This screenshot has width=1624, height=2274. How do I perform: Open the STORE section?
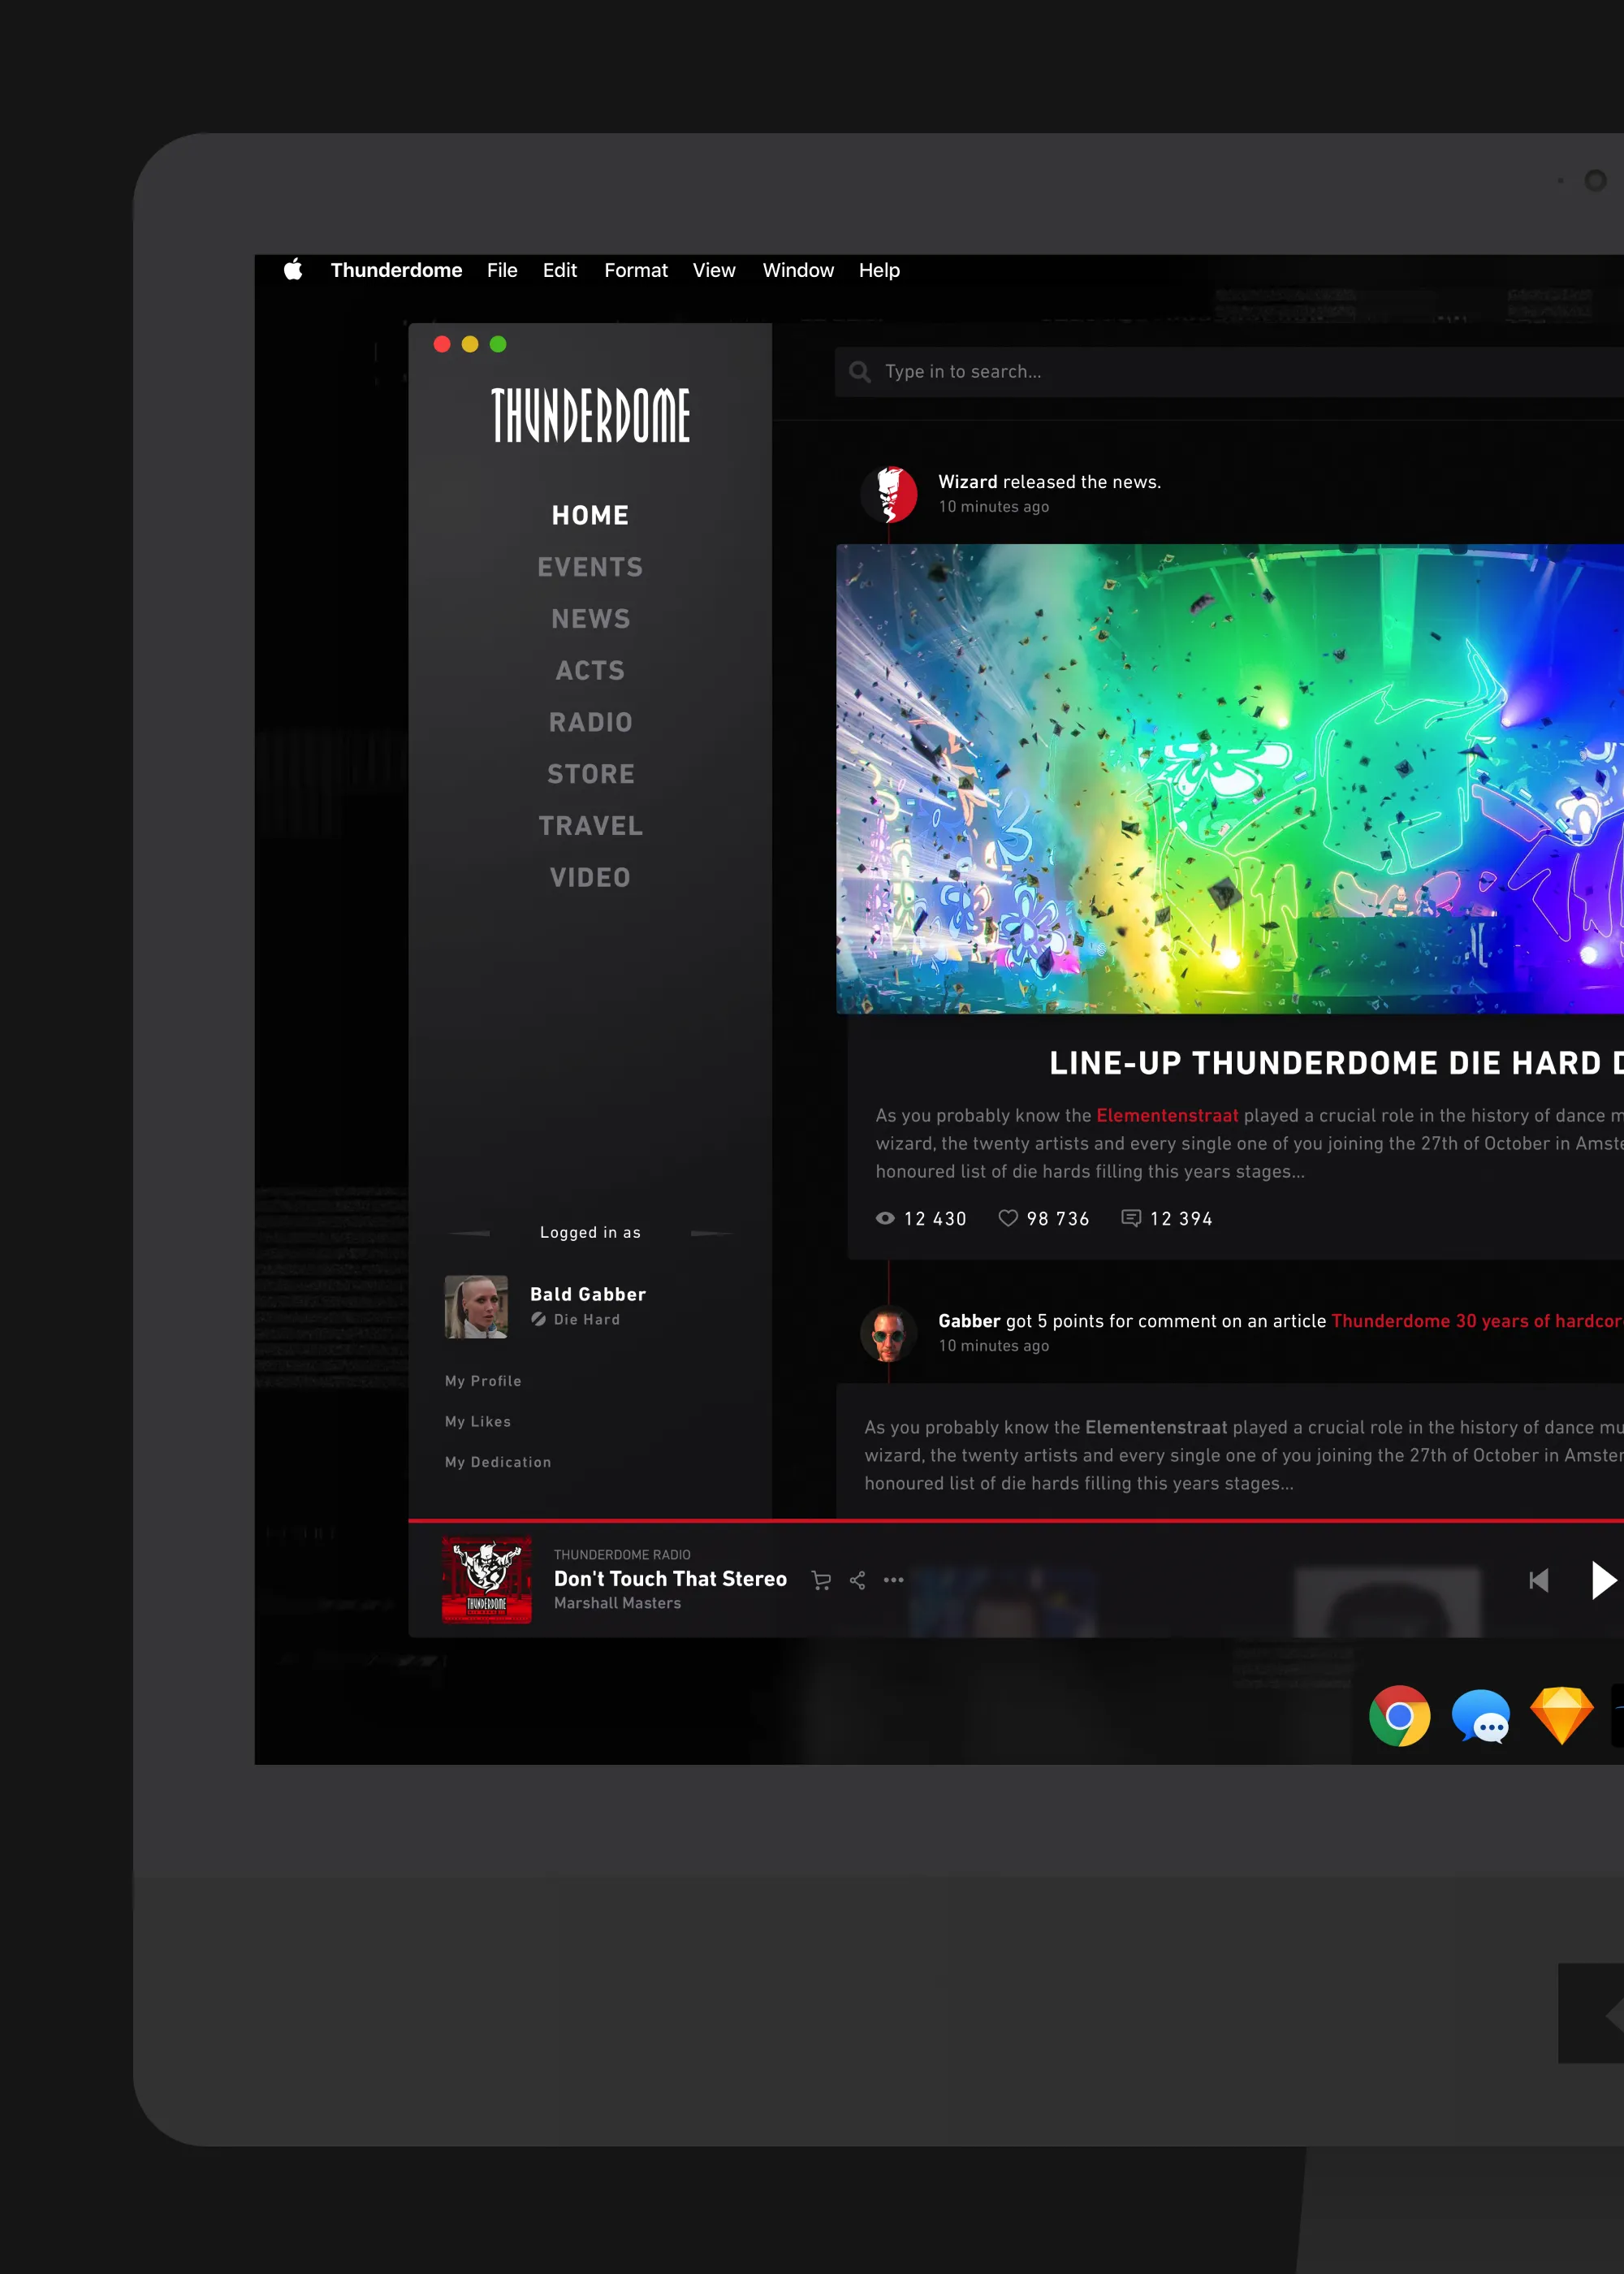click(x=590, y=774)
